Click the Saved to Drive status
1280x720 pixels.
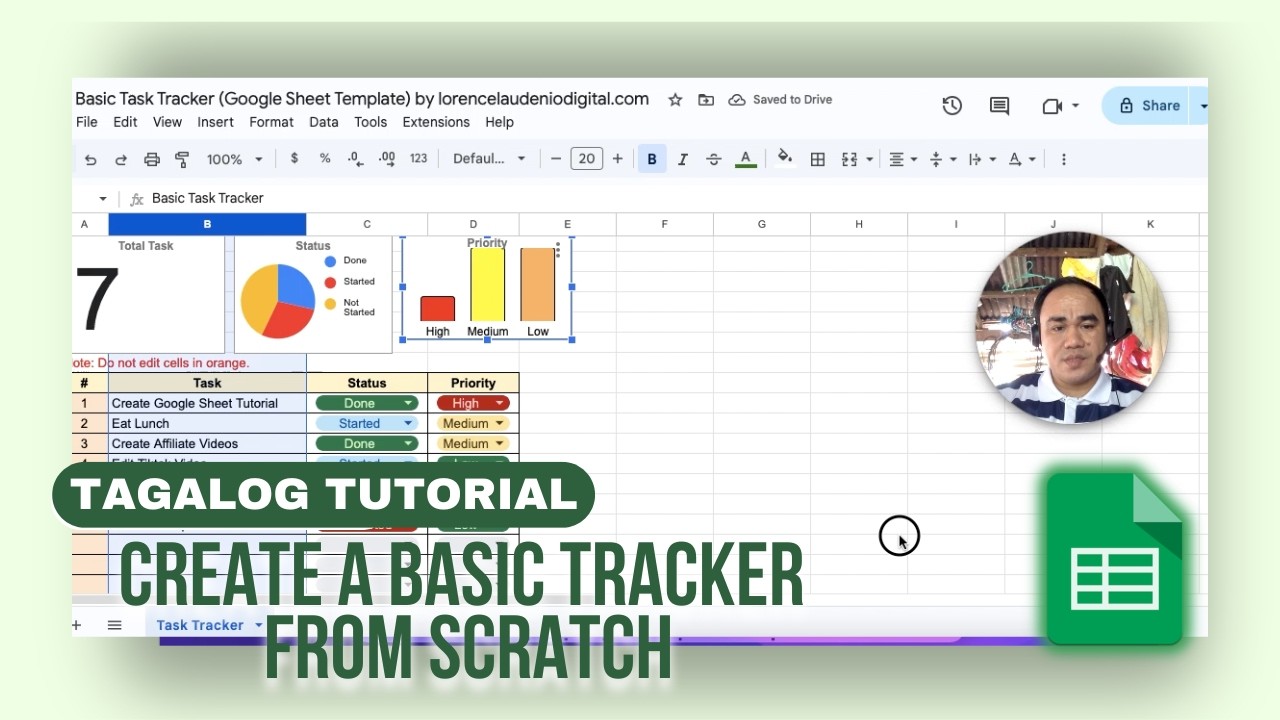781,99
